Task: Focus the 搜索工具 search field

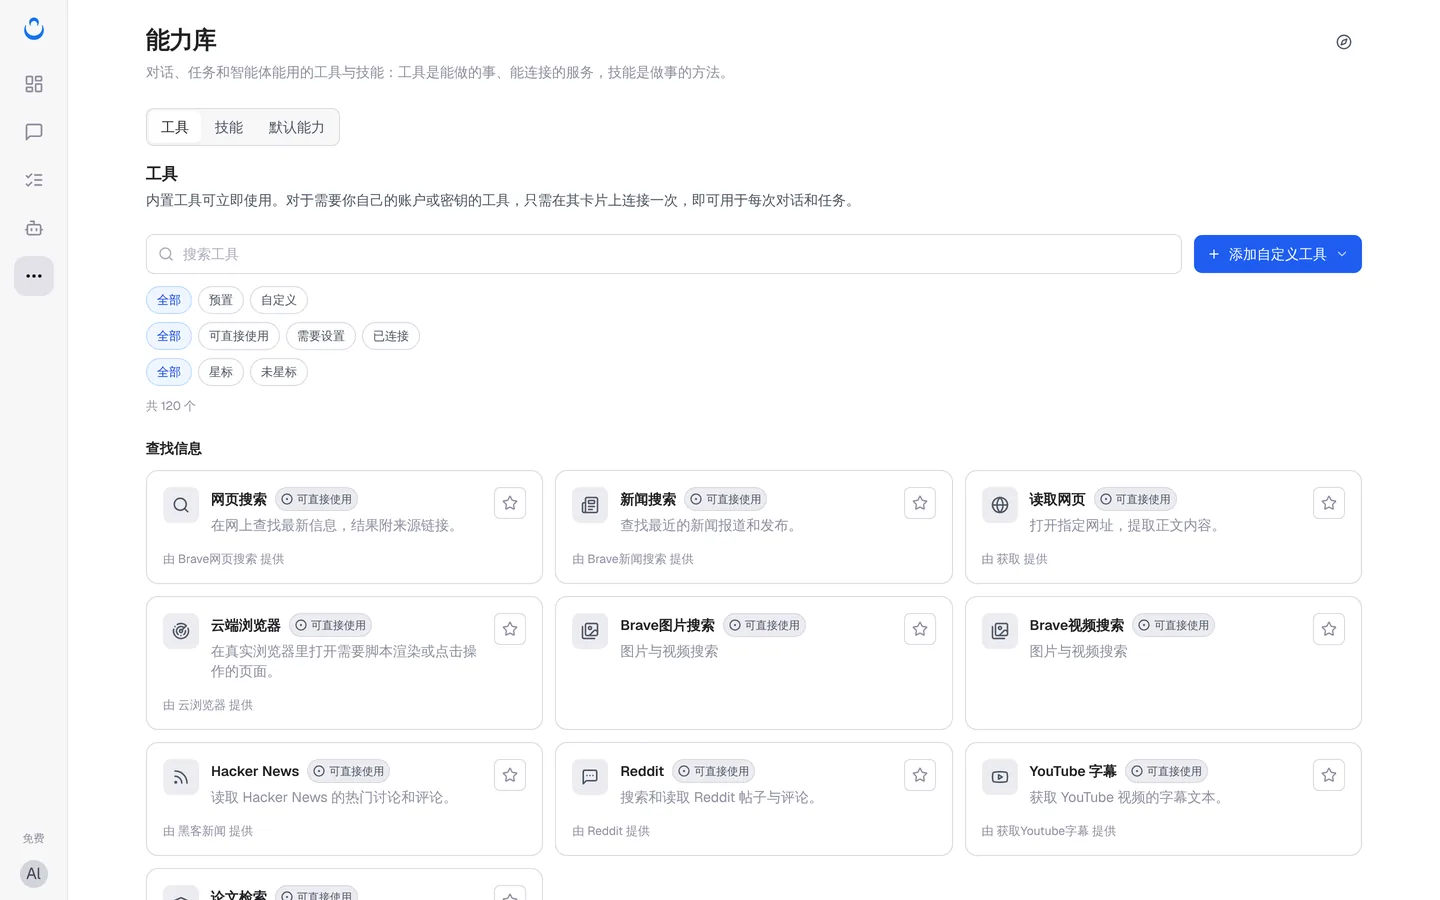Action: pos(664,254)
